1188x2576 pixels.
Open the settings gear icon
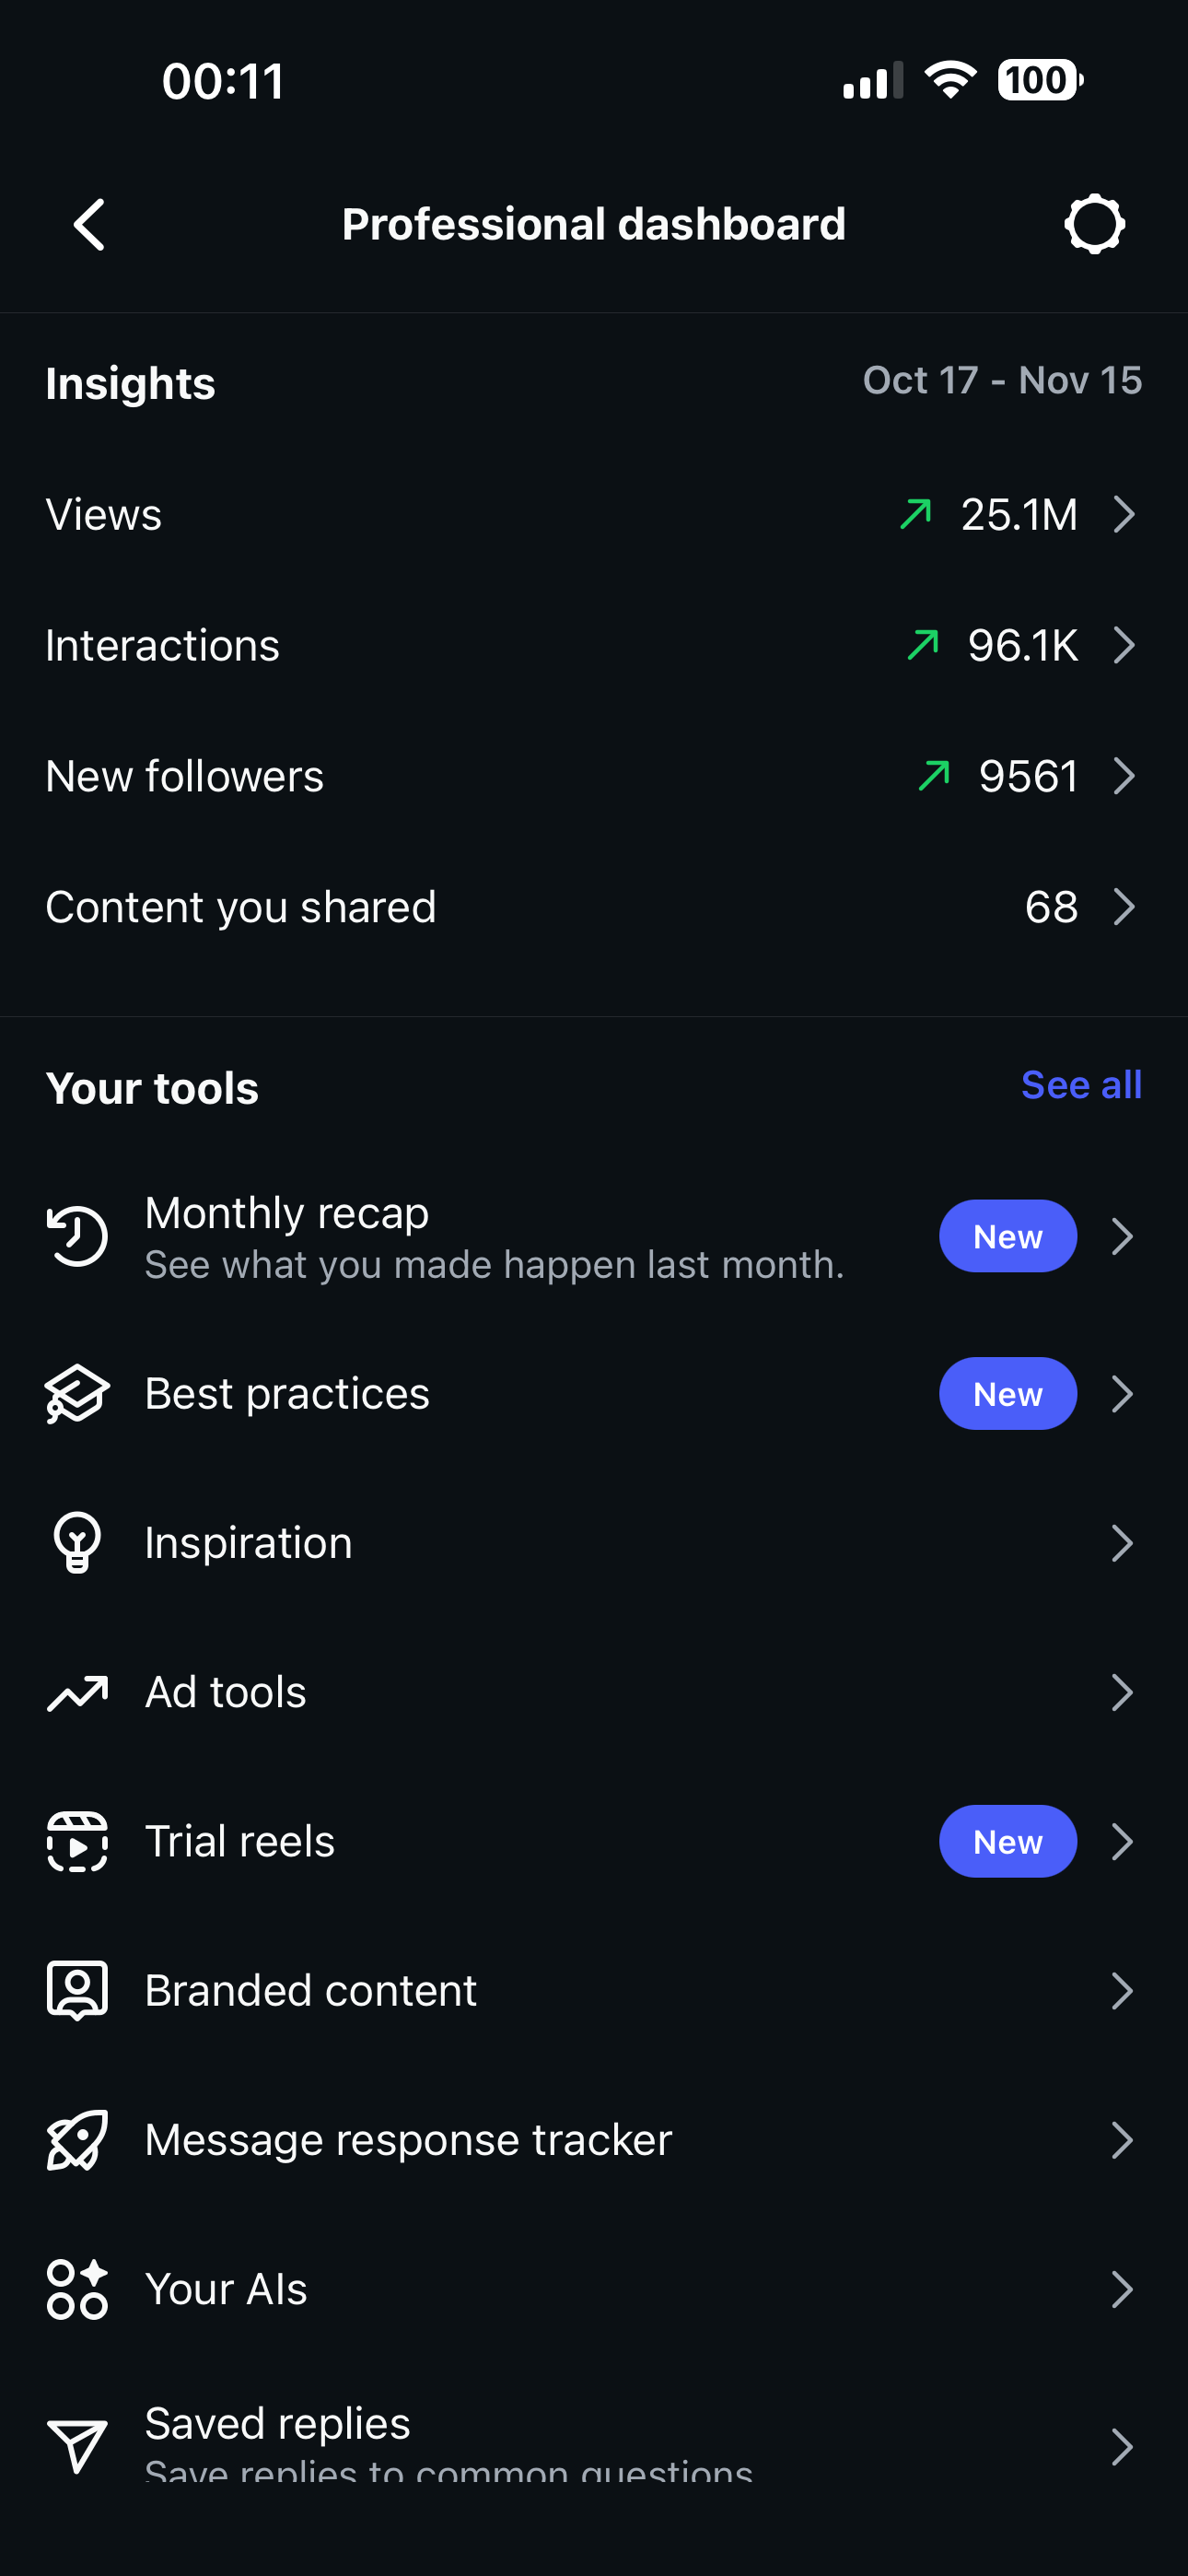pyautogui.click(x=1094, y=224)
